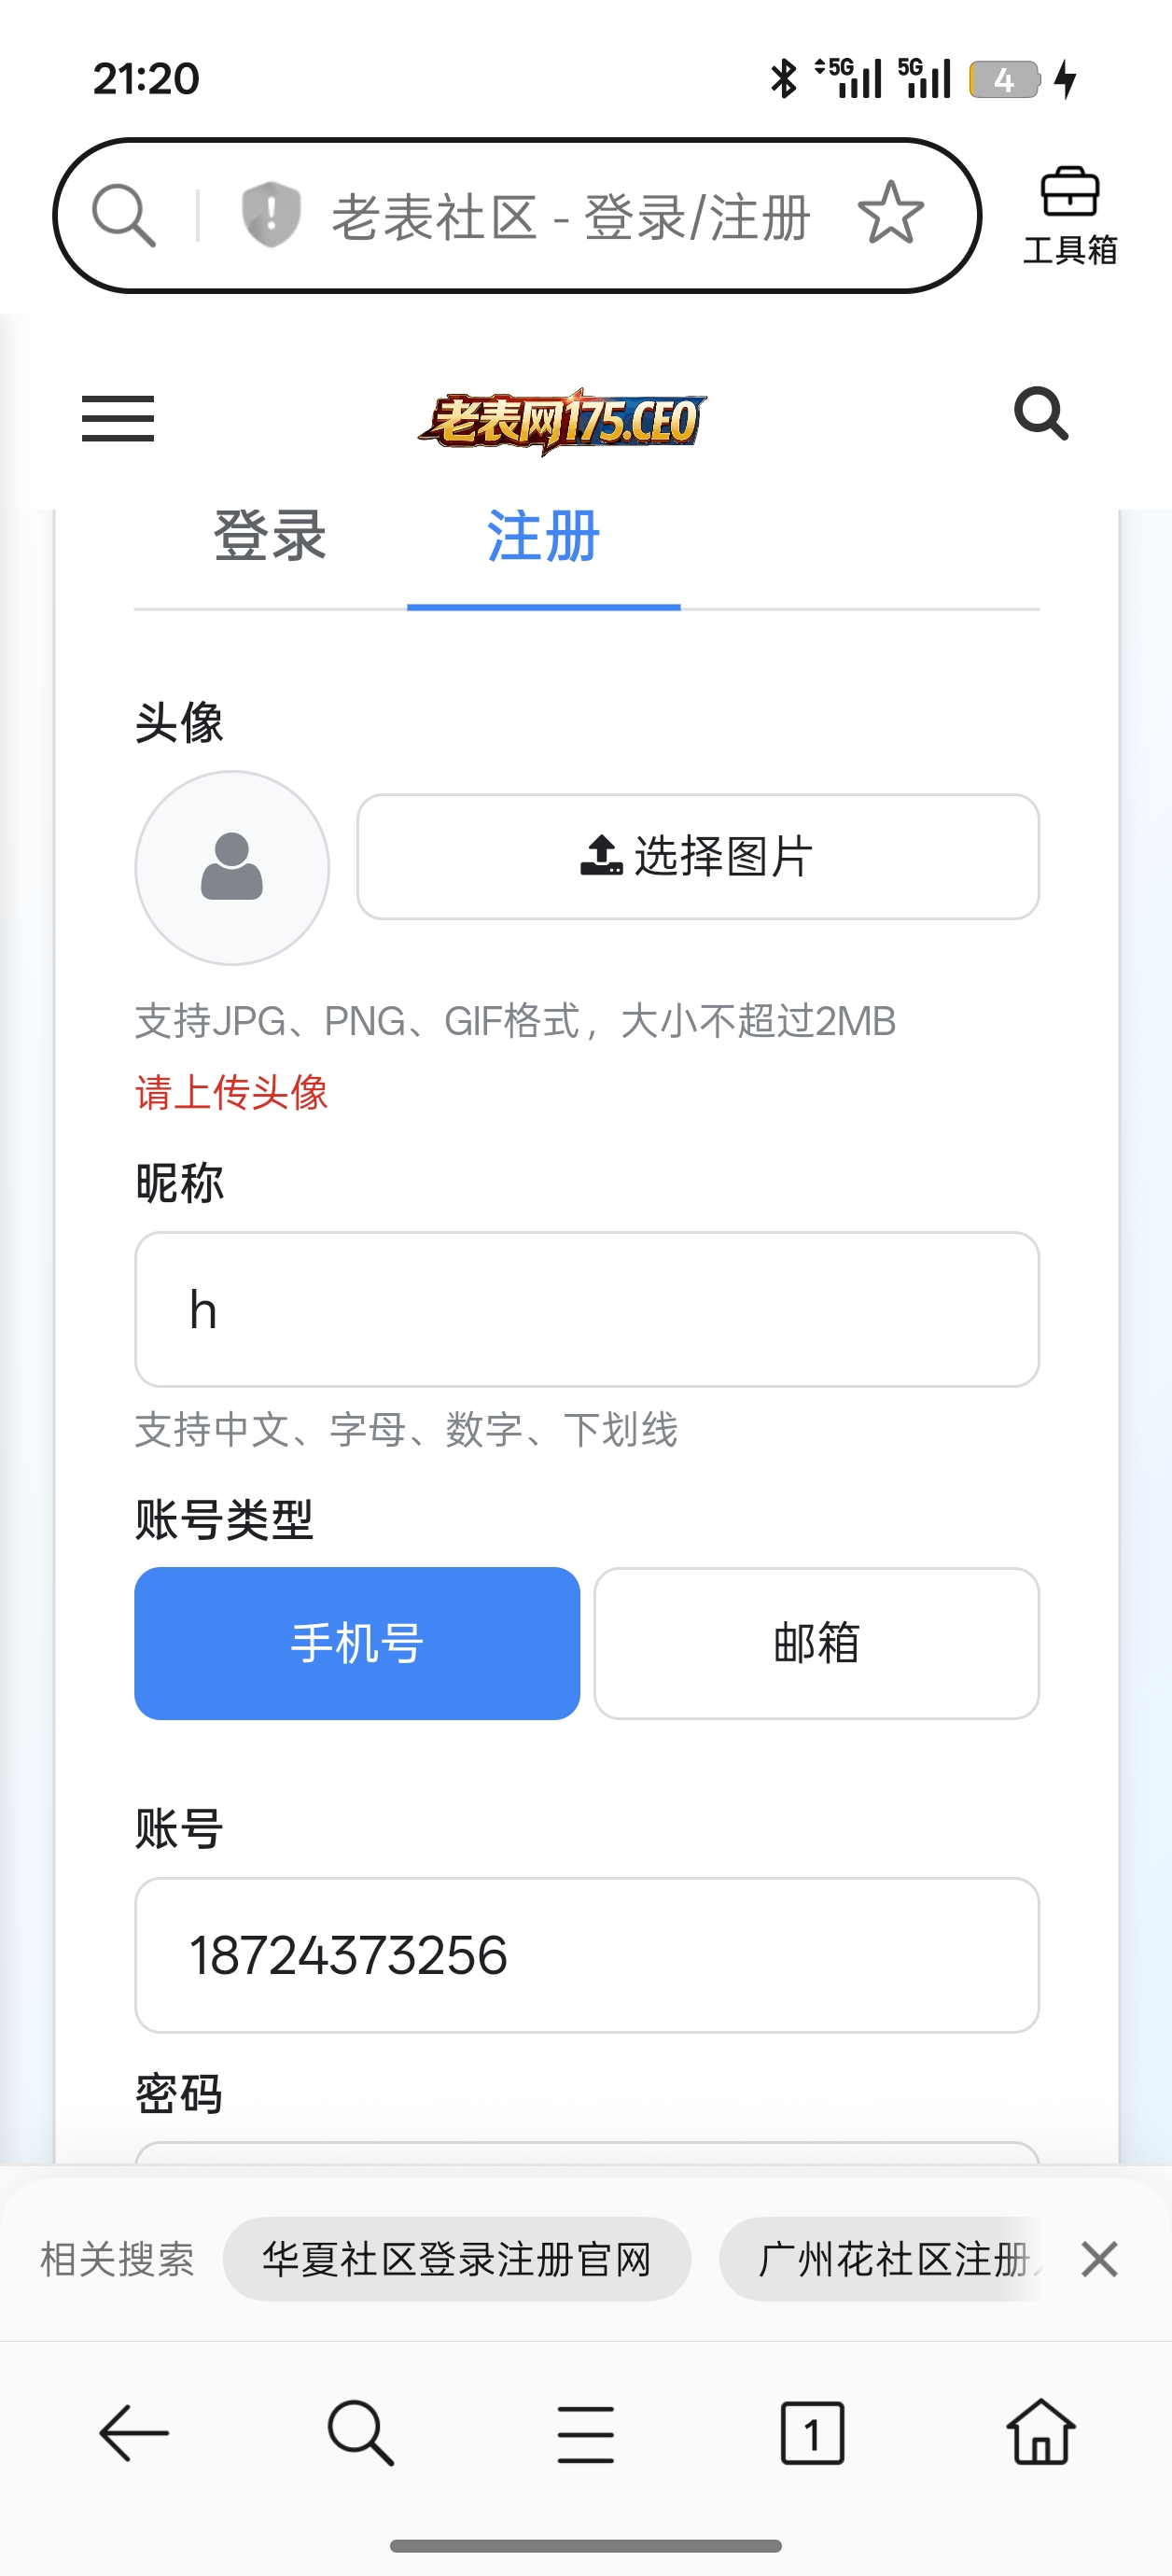
Task: Open the browser bottom menu icon
Action: pyautogui.click(x=586, y=2434)
